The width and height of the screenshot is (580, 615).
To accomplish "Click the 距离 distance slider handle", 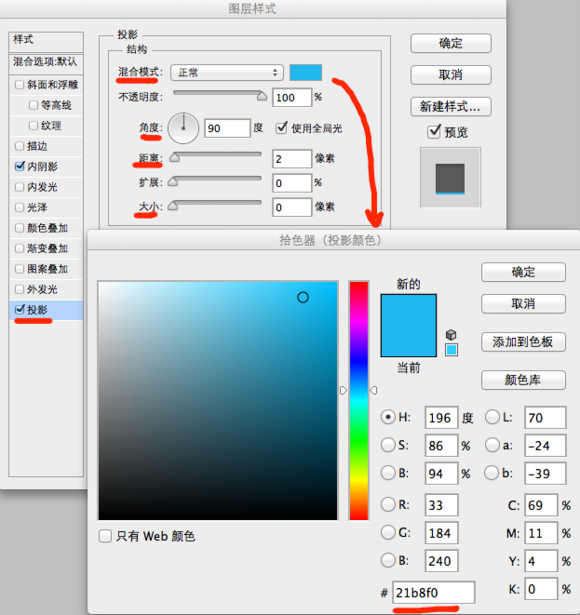I will tap(175, 157).
